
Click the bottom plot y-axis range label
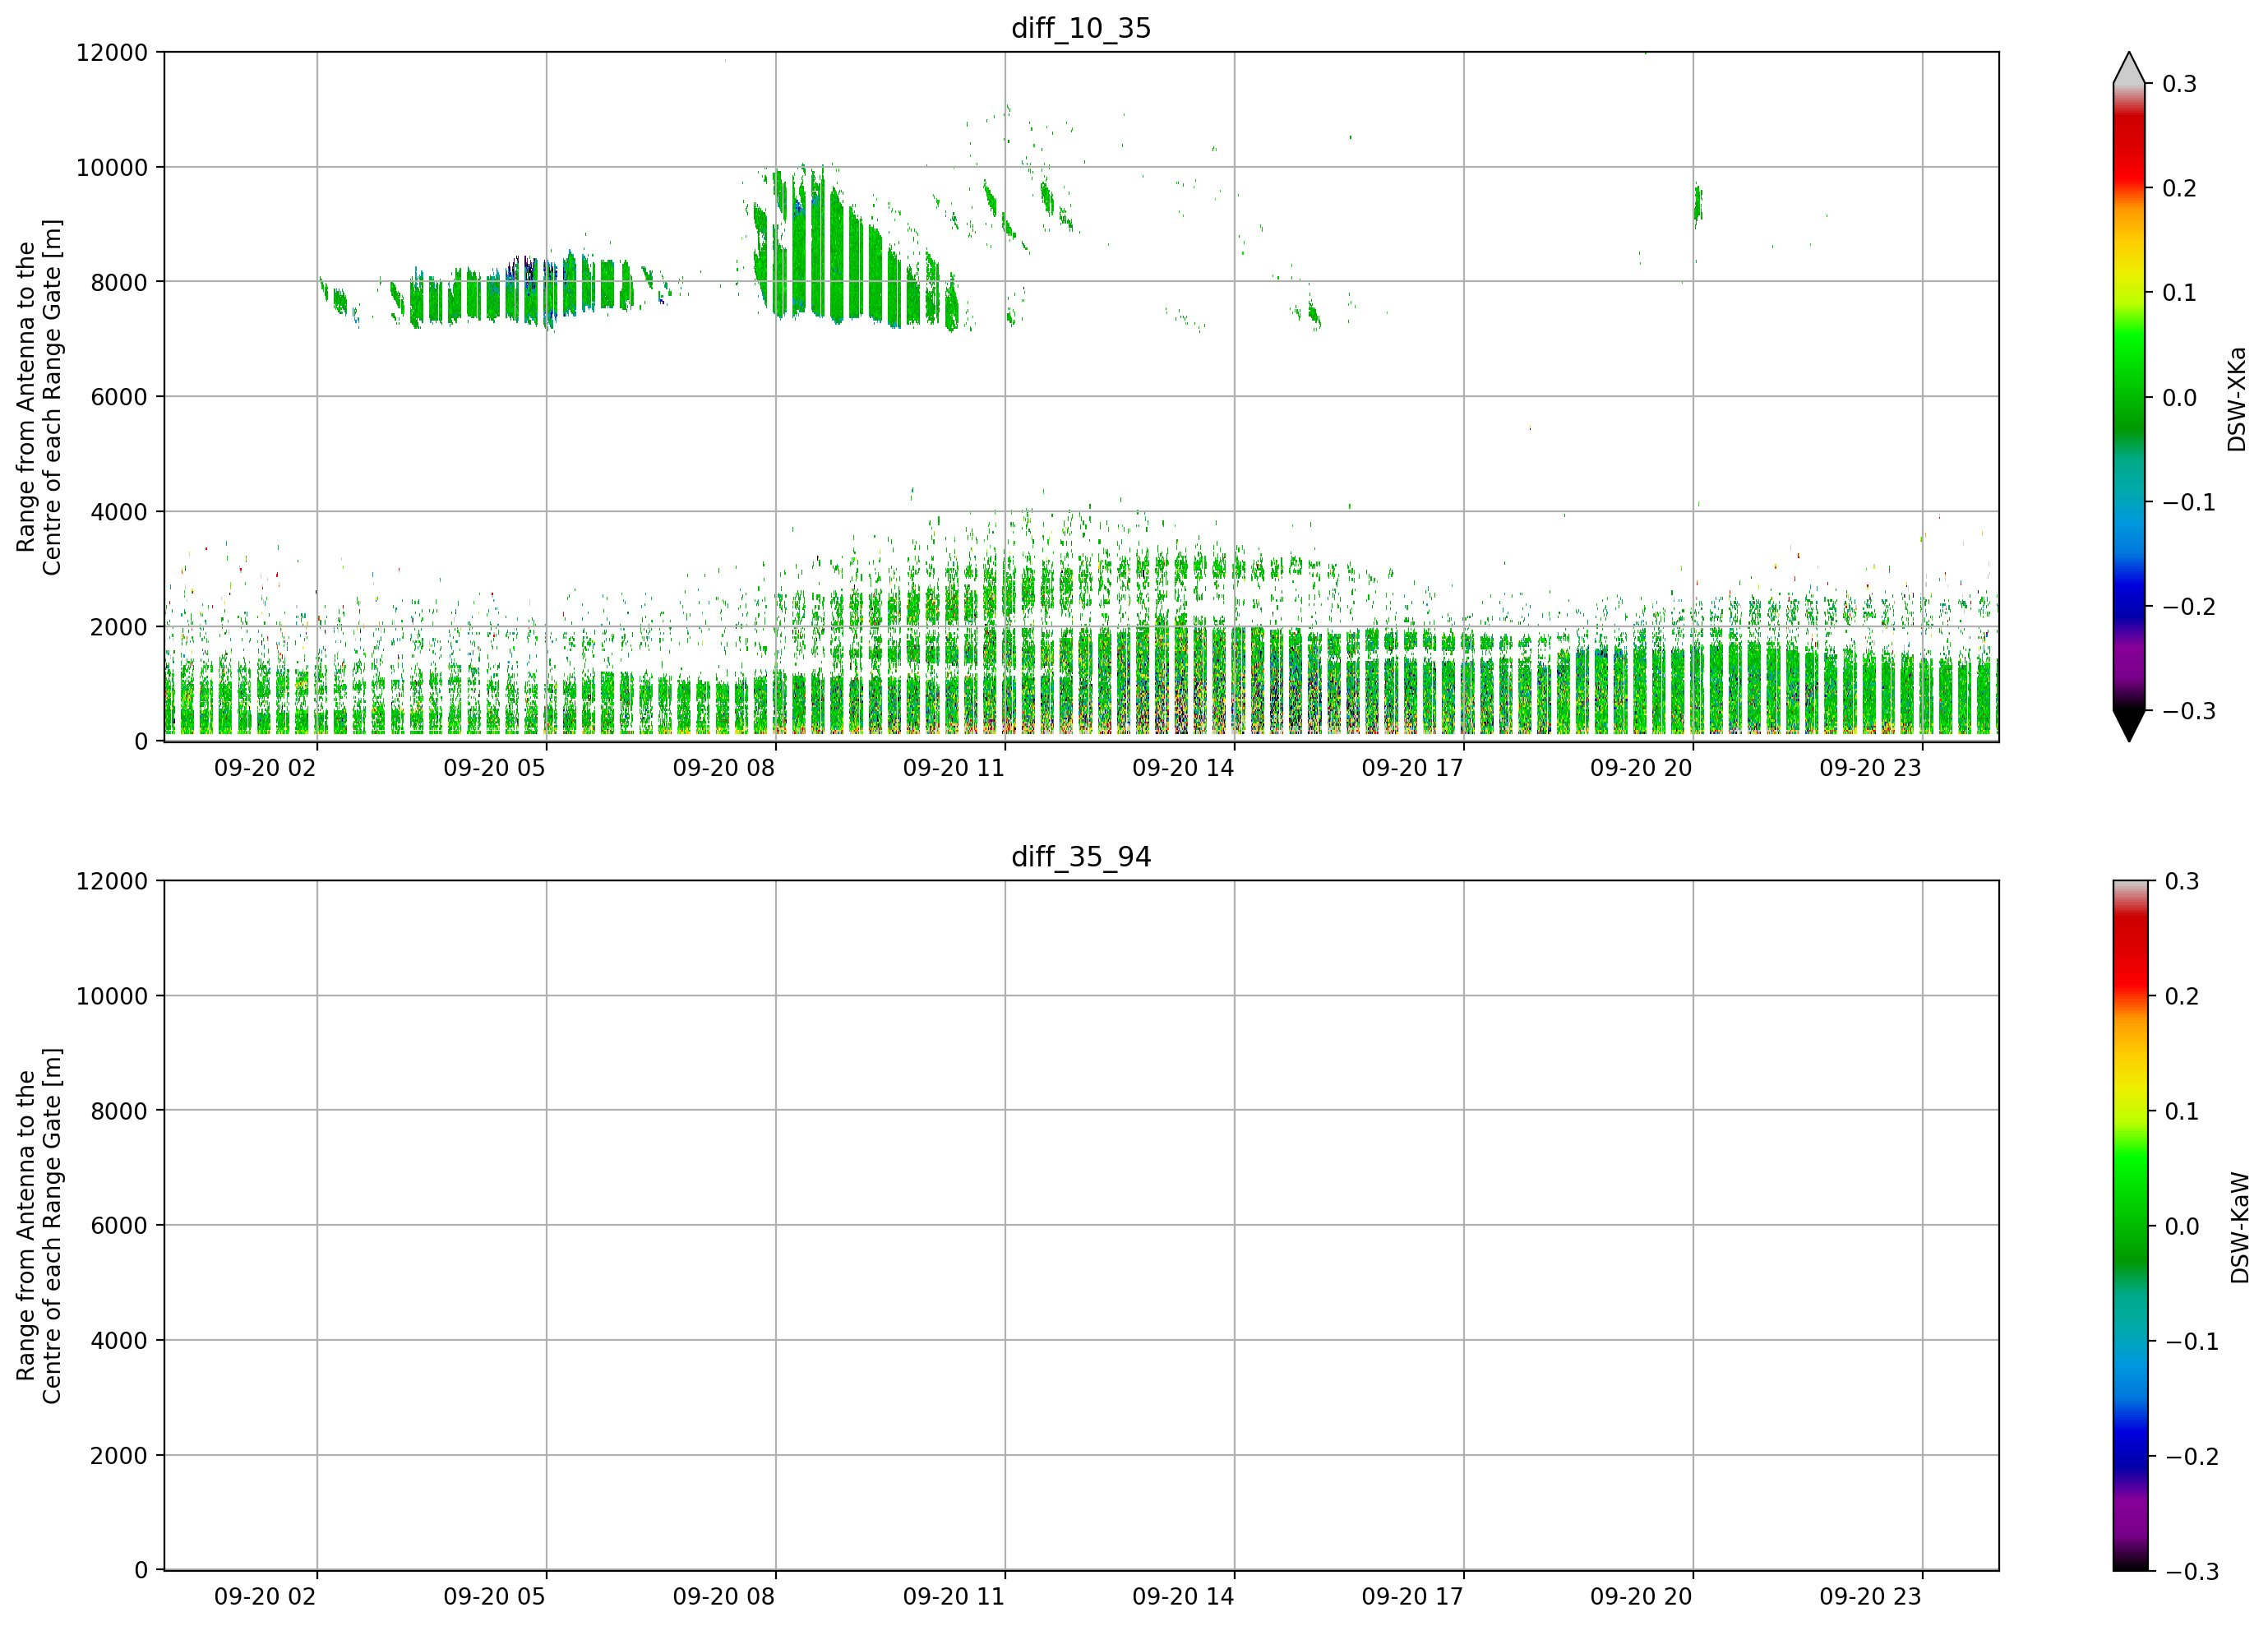(39, 1226)
